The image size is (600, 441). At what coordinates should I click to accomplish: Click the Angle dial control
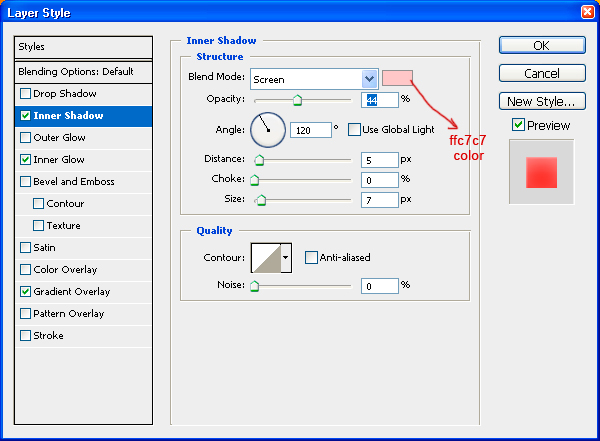point(268,130)
